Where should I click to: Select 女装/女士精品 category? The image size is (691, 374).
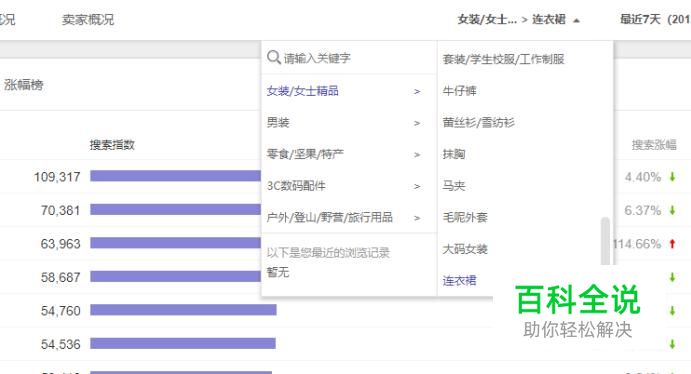(x=302, y=91)
